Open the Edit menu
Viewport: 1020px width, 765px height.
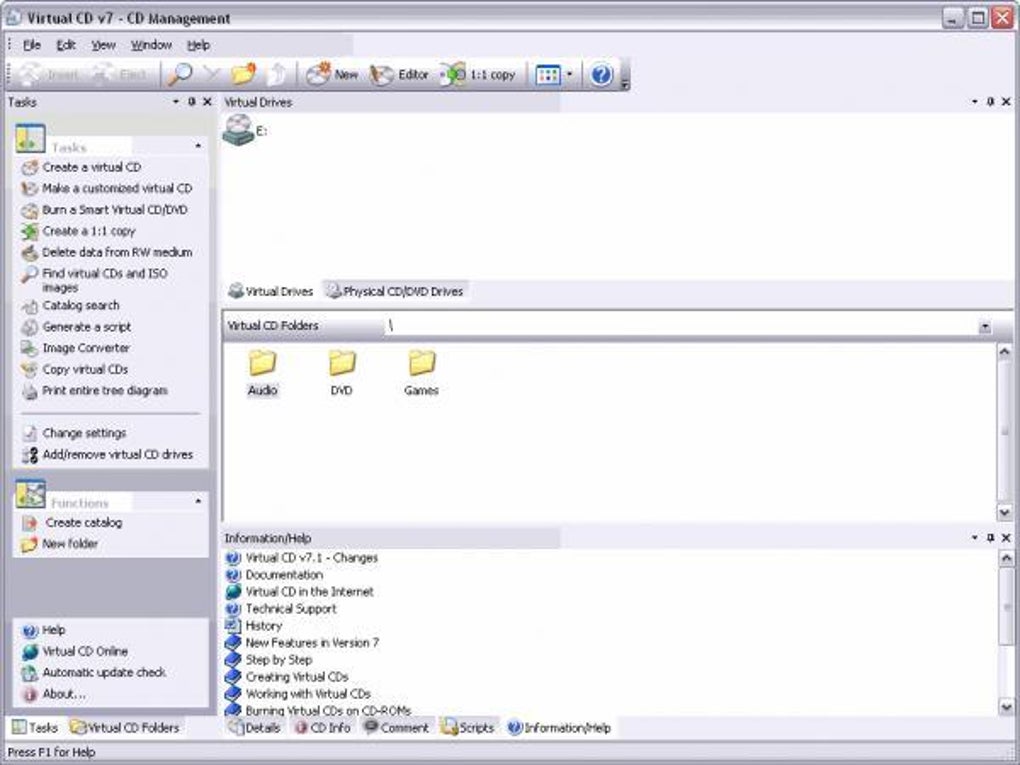(x=66, y=45)
